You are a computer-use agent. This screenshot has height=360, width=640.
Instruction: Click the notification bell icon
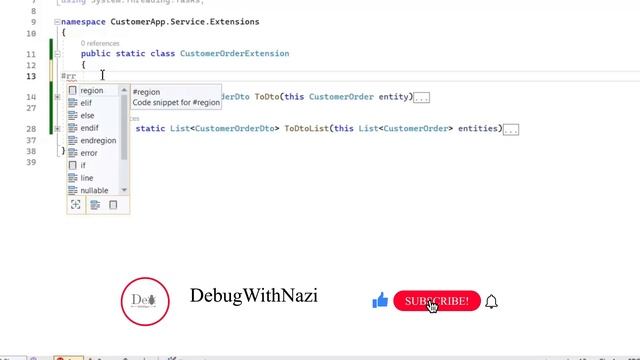491,302
